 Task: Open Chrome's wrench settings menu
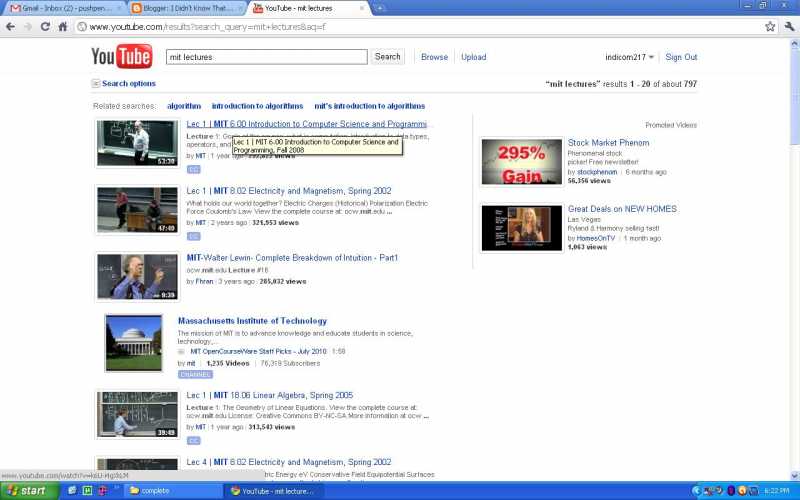[x=789, y=27]
